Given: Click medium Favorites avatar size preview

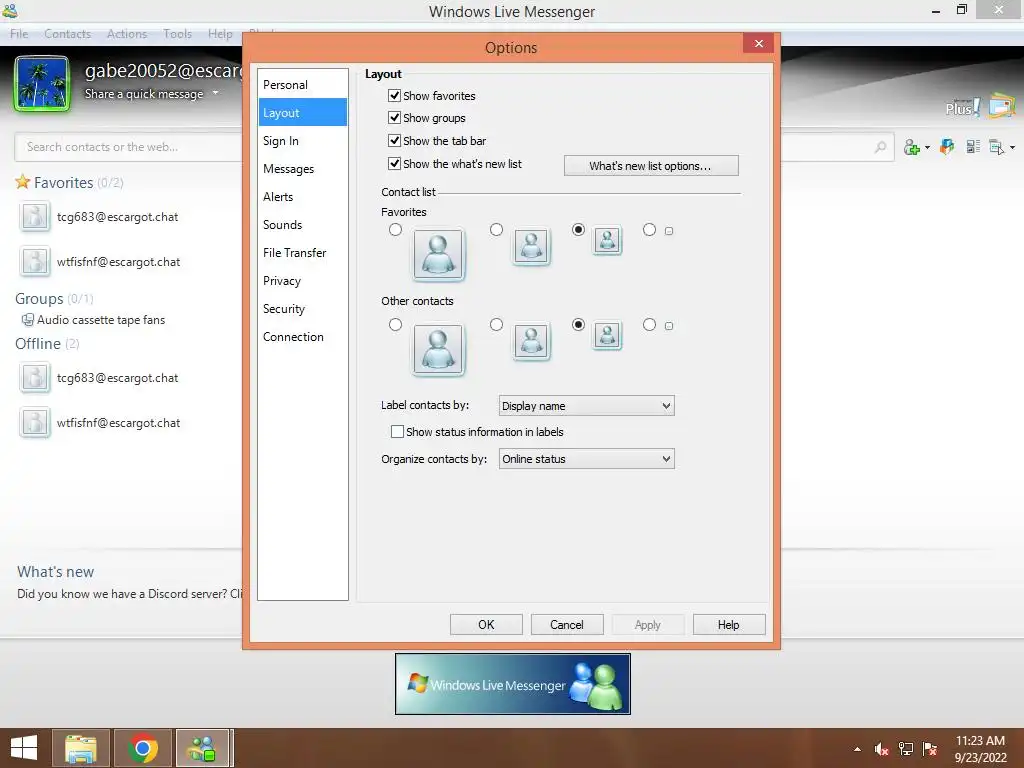Looking at the screenshot, I should point(531,247).
